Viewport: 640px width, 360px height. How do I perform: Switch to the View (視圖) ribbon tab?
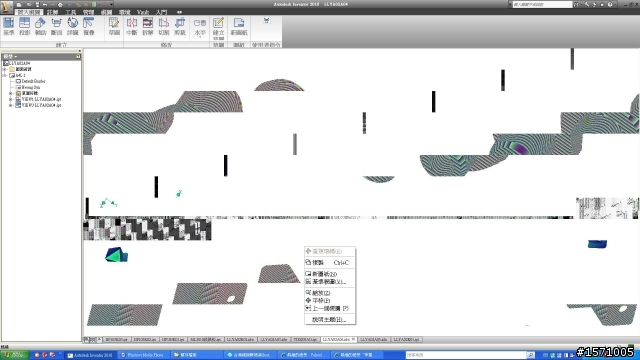107,12
